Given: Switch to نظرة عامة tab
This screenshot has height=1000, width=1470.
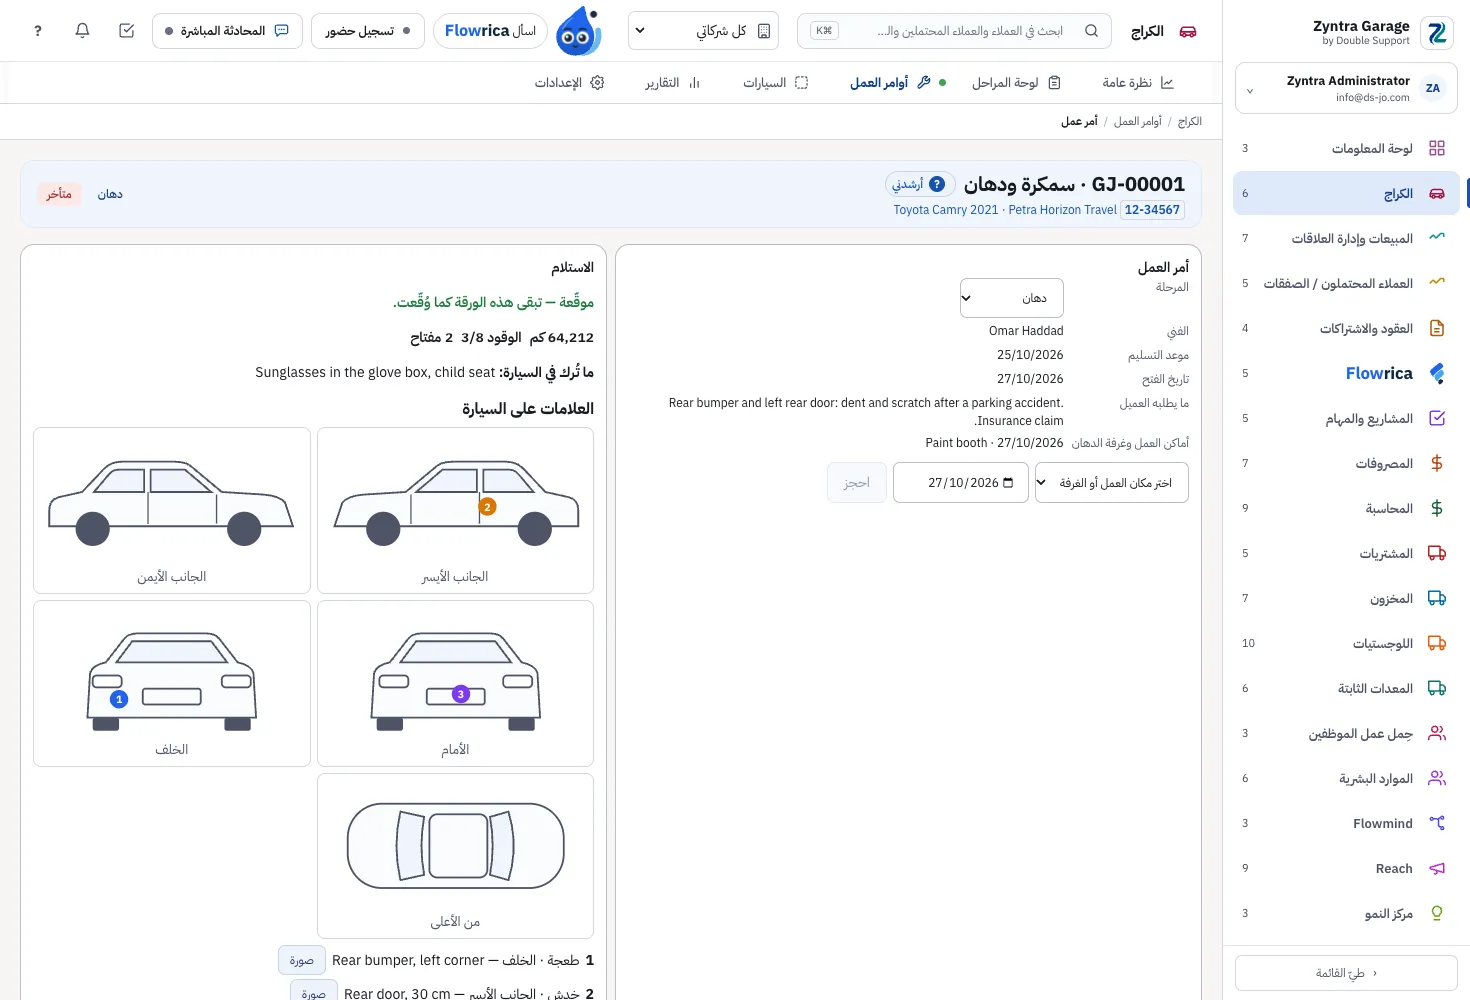Looking at the screenshot, I should pyautogui.click(x=1138, y=83).
